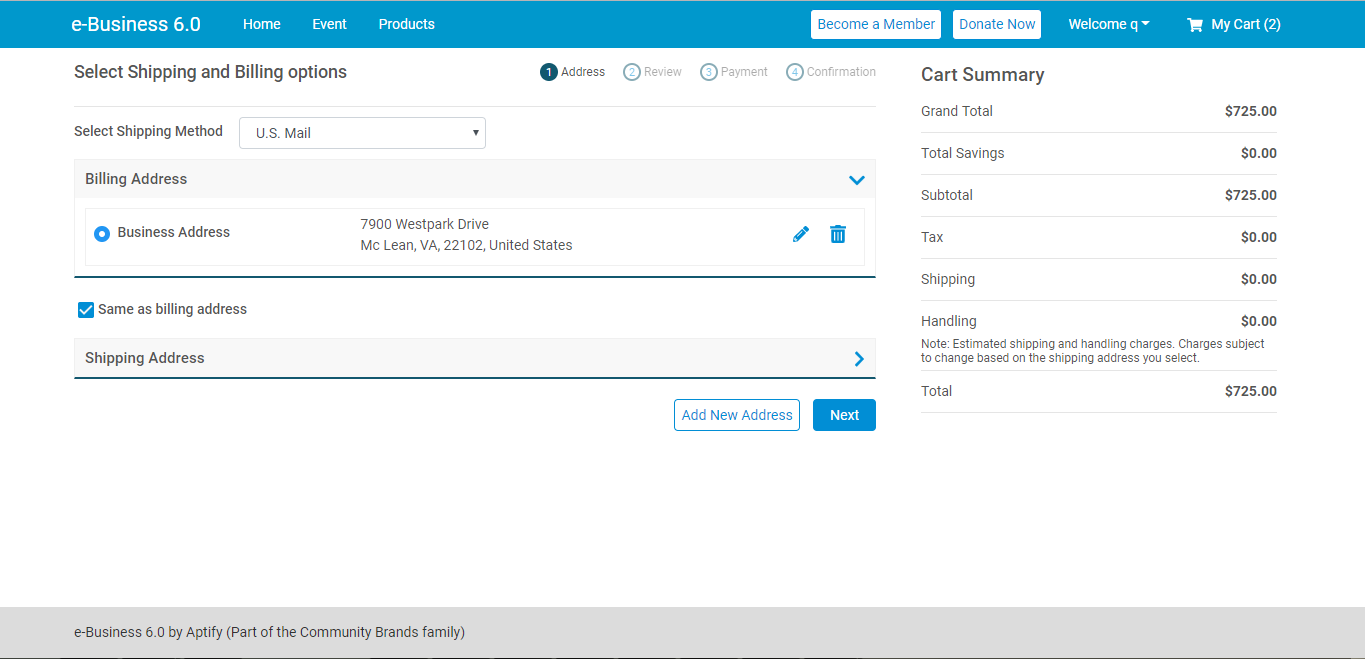Click the final Total $725.00 amount
Viewport: 1365px width, 659px height.
(1251, 391)
